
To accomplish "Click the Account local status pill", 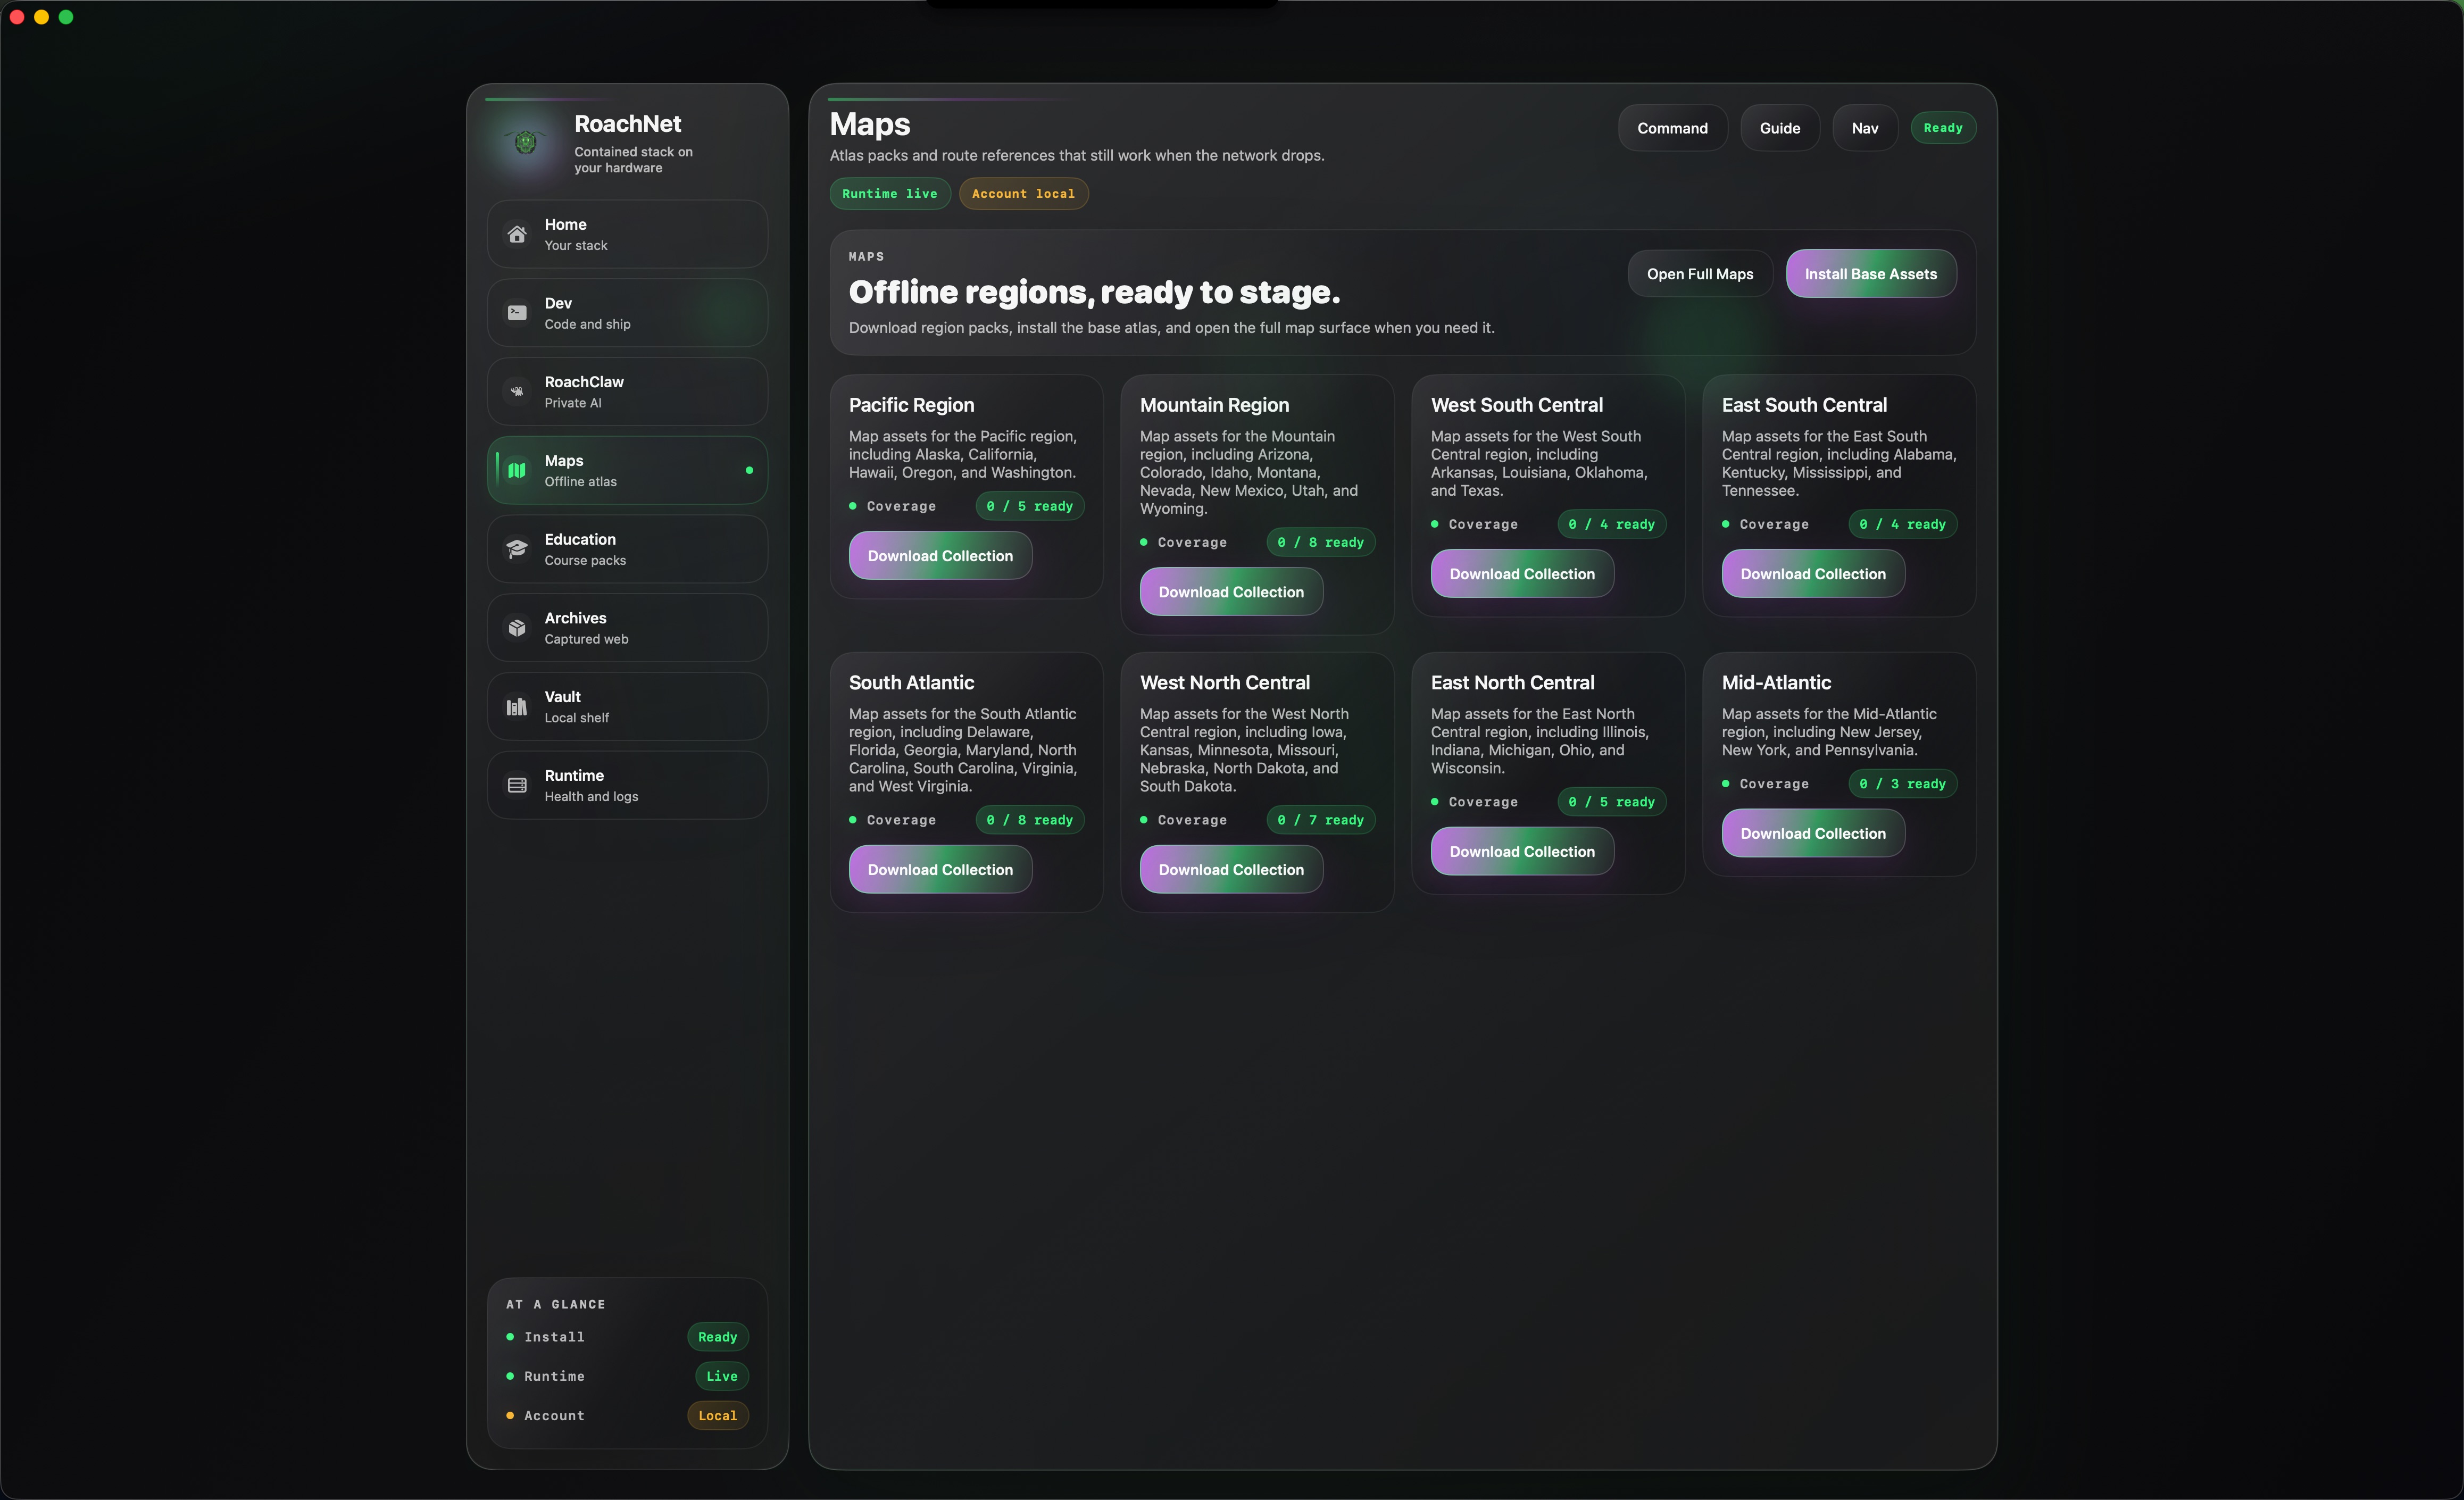I will (1023, 194).
